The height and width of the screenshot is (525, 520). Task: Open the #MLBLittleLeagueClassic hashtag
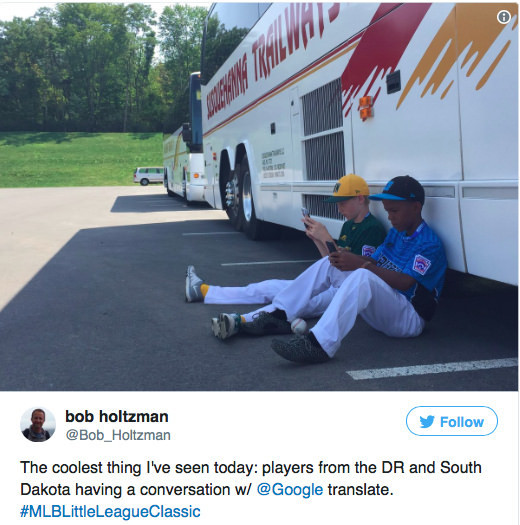[110, 511]
